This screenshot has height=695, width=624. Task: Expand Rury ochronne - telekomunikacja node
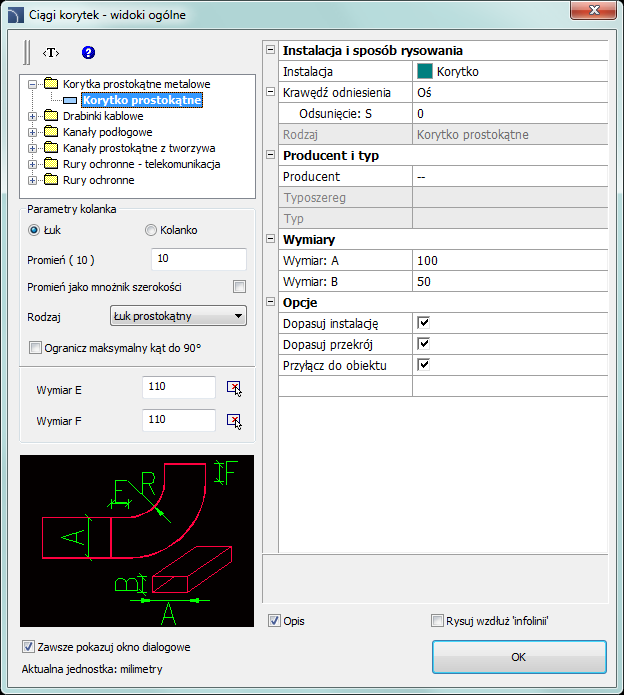coord(32,164)
